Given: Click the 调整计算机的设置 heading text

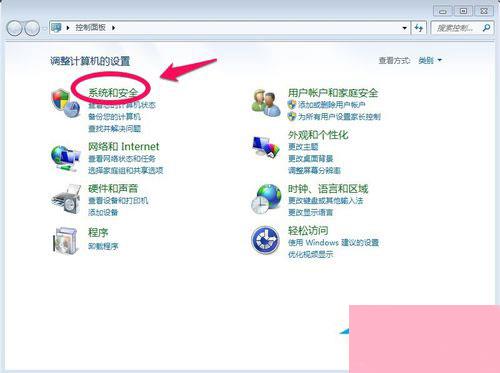Looking at the screenshot, I should (90, 61).
